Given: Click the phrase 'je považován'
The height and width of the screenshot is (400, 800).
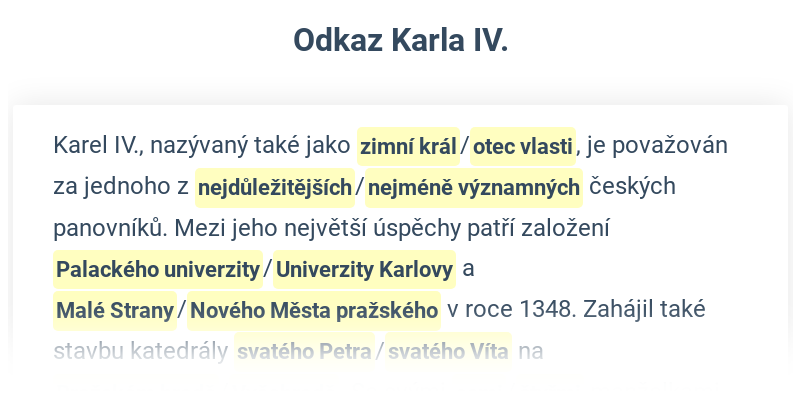Looking at the screenshot, I should (657, 146).
